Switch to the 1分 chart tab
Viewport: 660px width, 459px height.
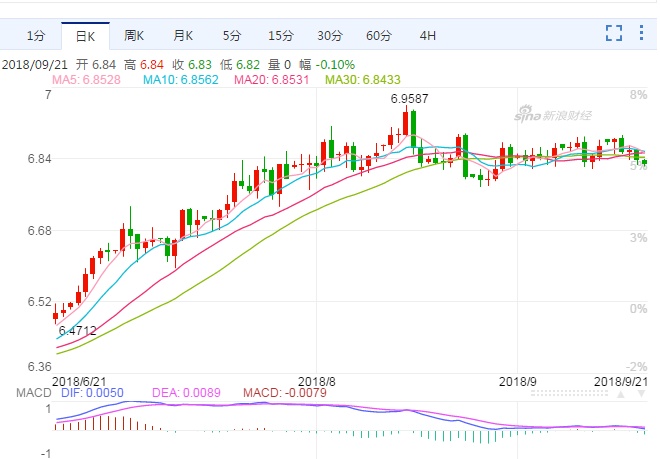point(36,36)
